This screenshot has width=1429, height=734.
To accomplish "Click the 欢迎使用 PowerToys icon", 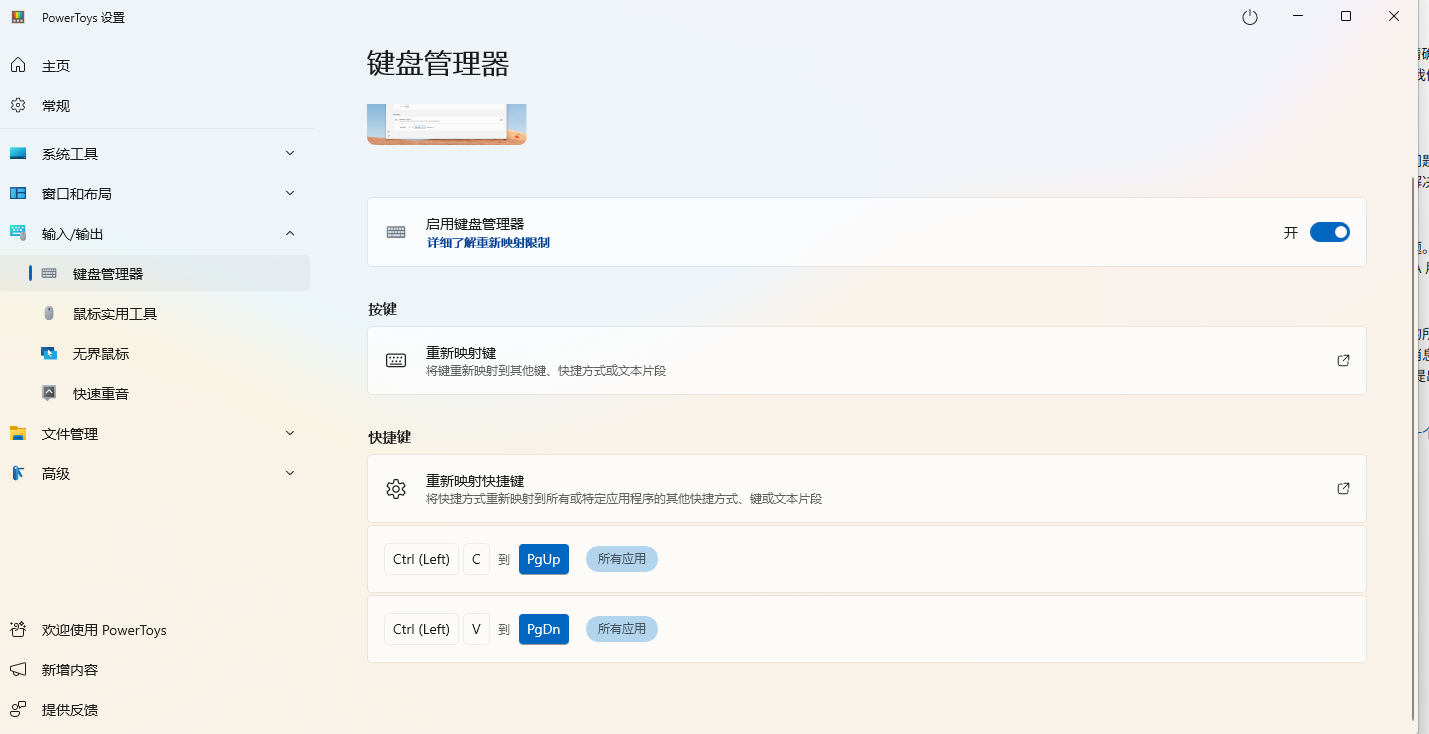I will pos(18,630).
